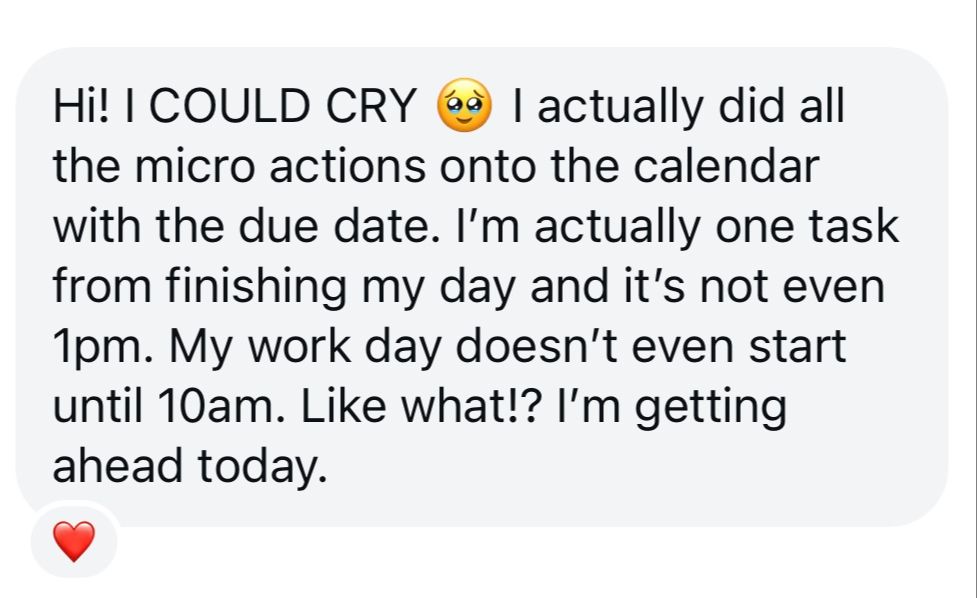Click the word 'calendar' in message
Viewport: 977px width, 598px height.
point(726,166)
